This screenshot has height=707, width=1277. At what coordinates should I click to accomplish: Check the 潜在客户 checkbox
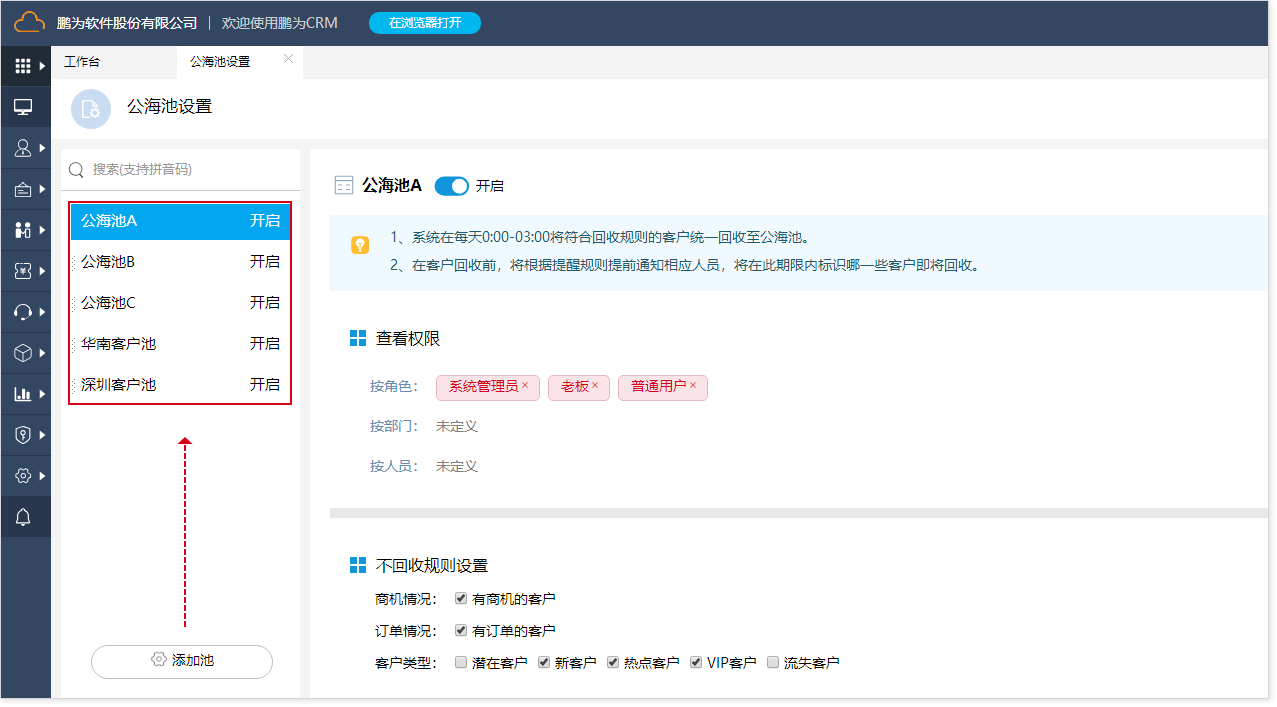pyautogui.click(x=461, y=662)
